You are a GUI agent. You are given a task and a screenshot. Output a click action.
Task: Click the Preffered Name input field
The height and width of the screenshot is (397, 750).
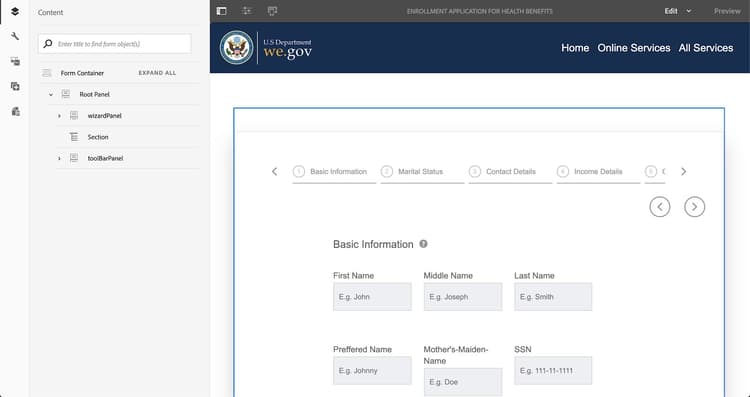click(372, 370)
